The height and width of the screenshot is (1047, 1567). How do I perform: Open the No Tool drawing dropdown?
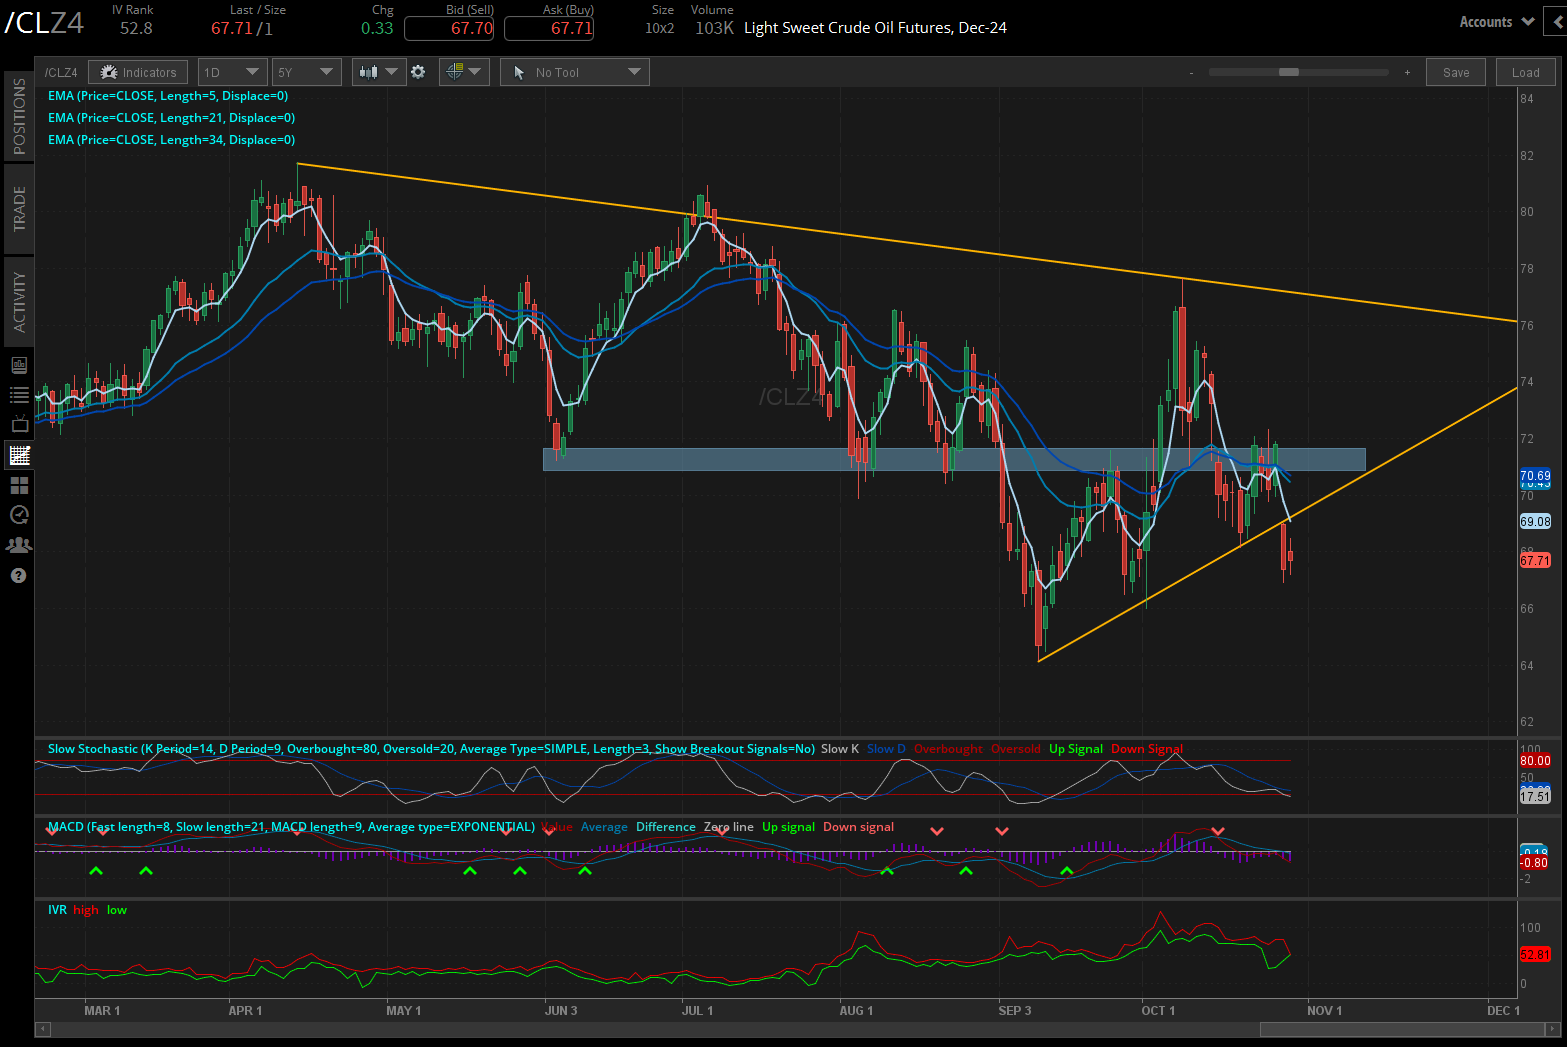[574, 71]
